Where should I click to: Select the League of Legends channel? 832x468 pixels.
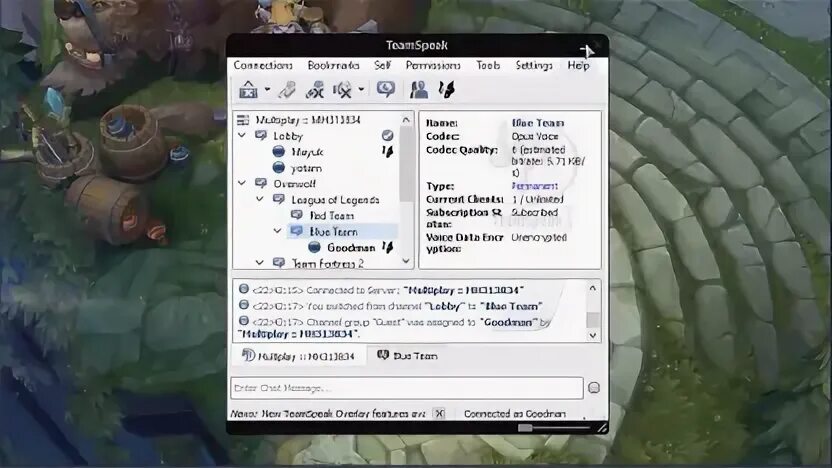tap(335, 200)
